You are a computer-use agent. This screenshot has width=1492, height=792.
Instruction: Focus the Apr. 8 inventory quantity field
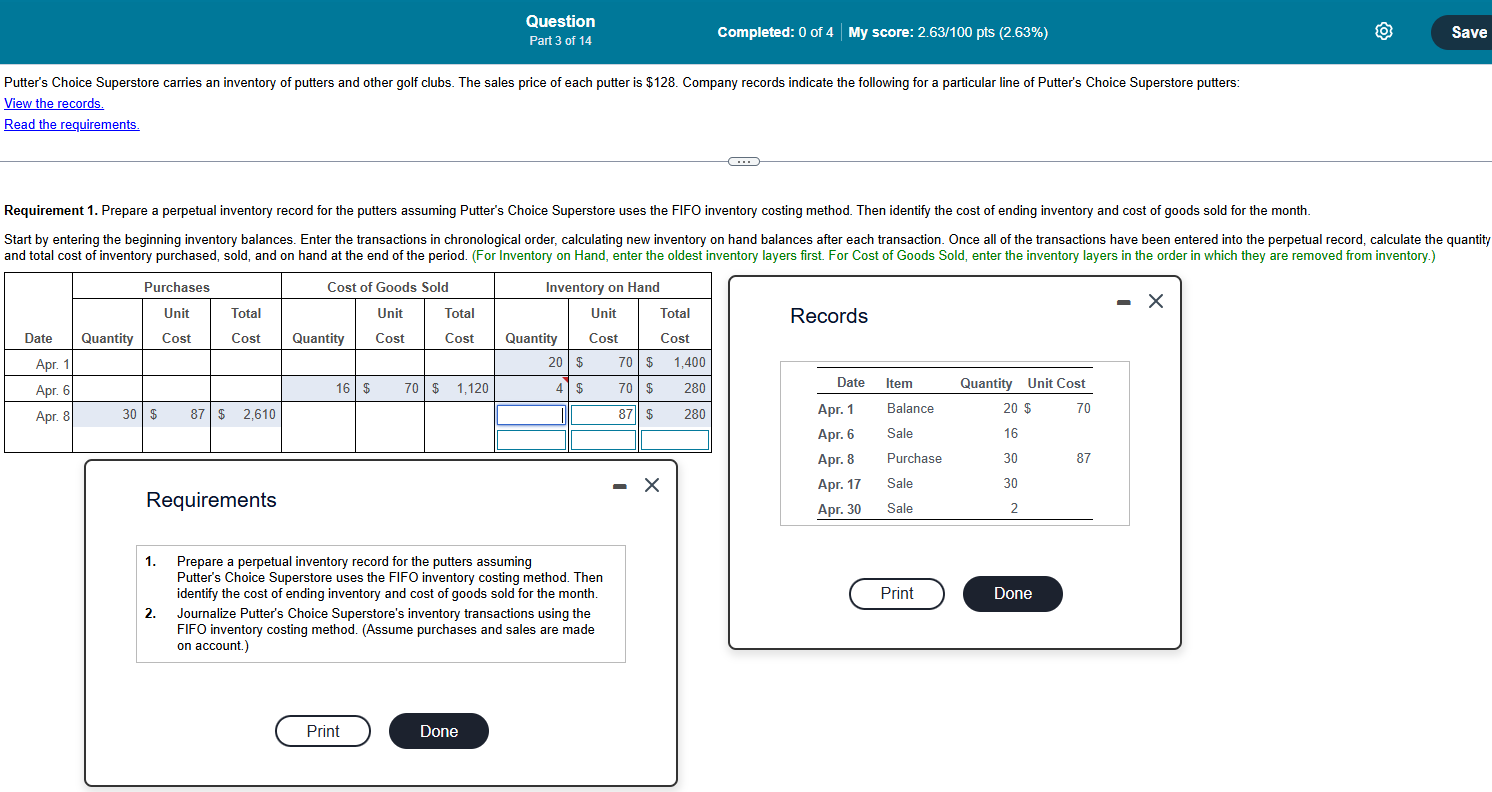click(x=532, y=415)
